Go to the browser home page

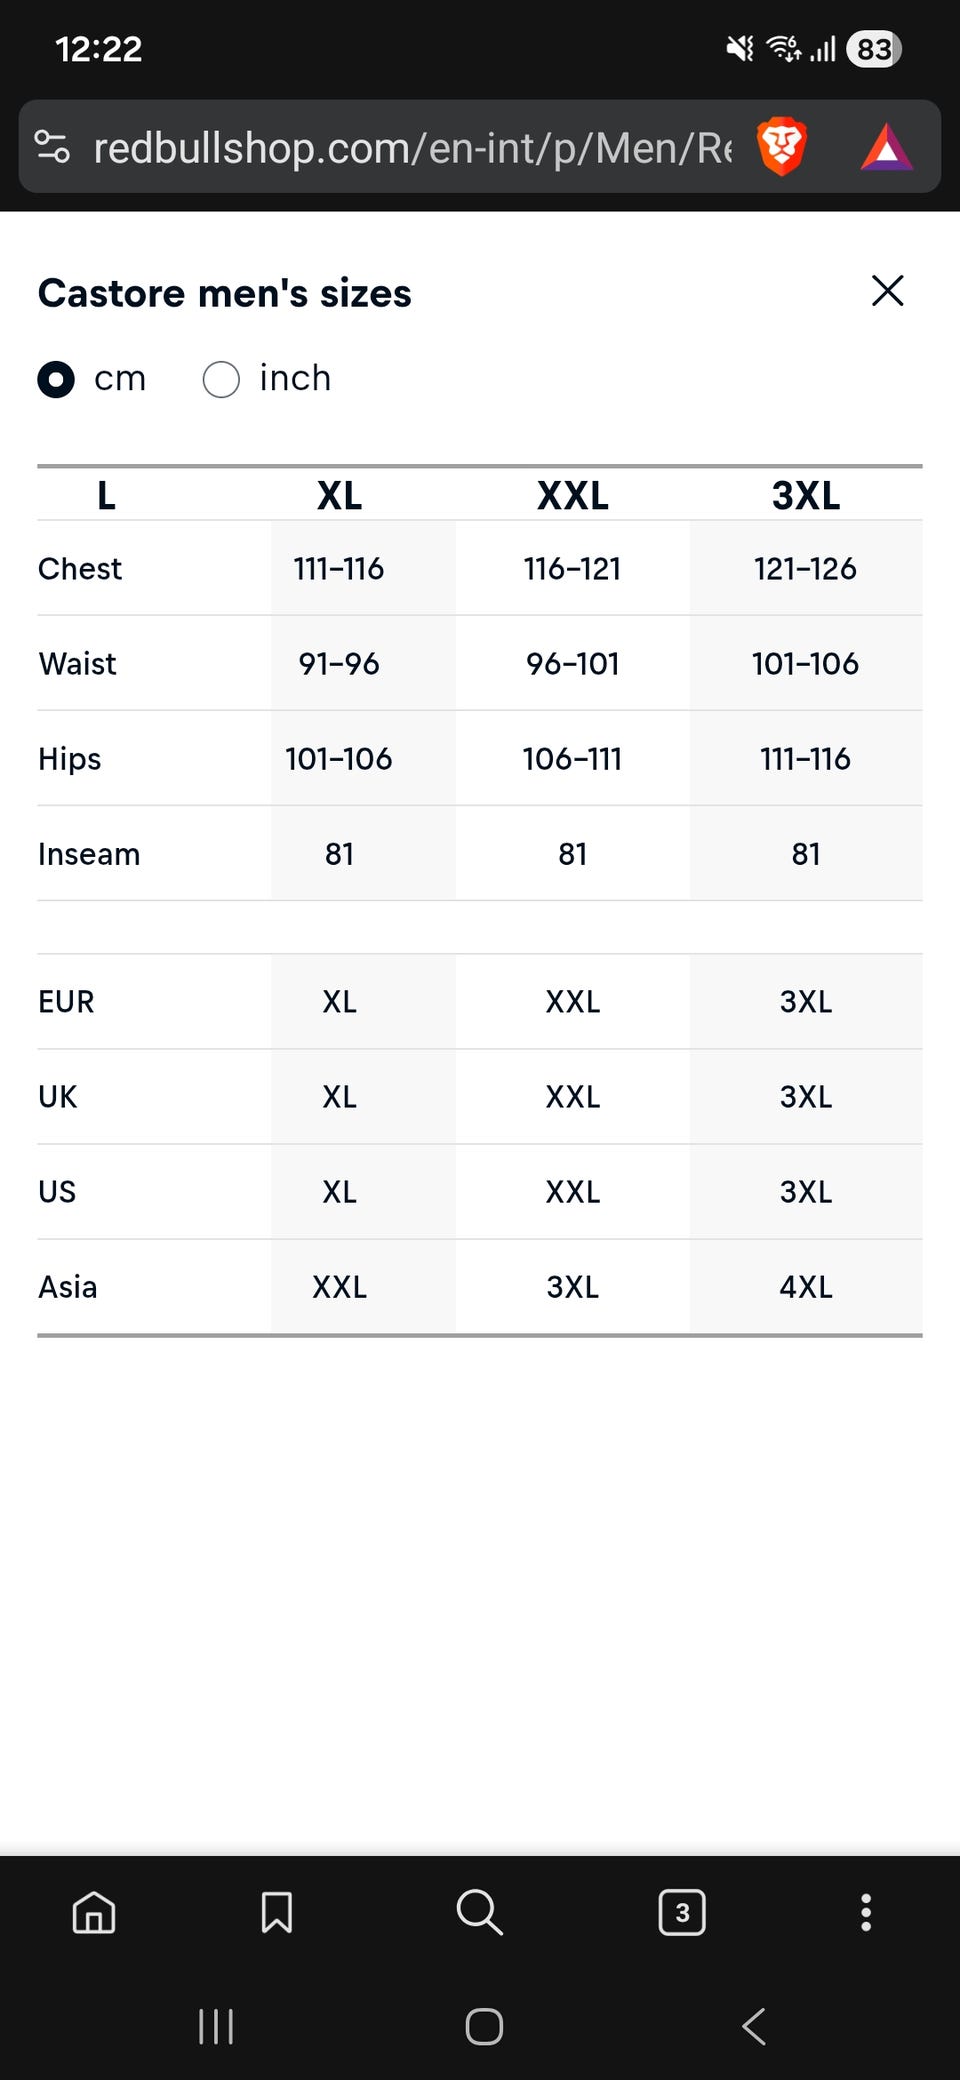94,1912
